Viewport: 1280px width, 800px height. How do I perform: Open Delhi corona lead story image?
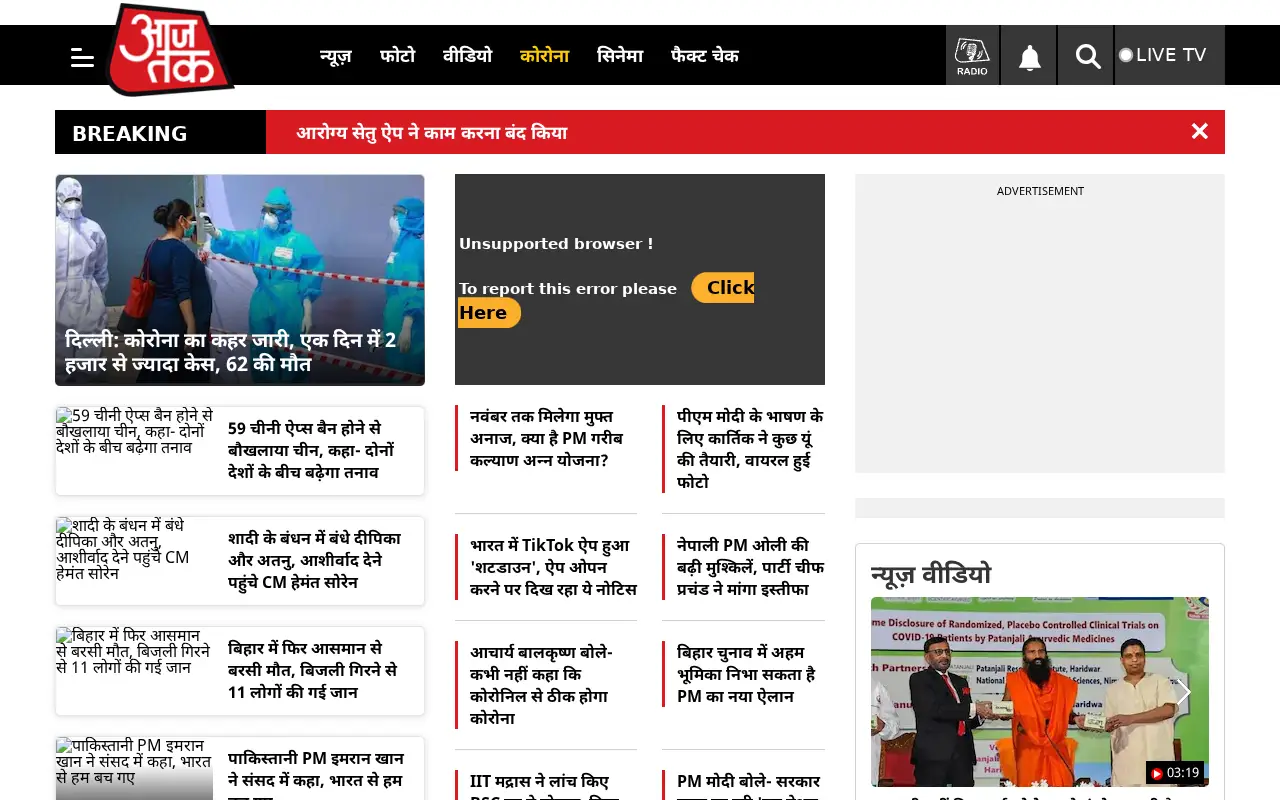tap(240, 280)
